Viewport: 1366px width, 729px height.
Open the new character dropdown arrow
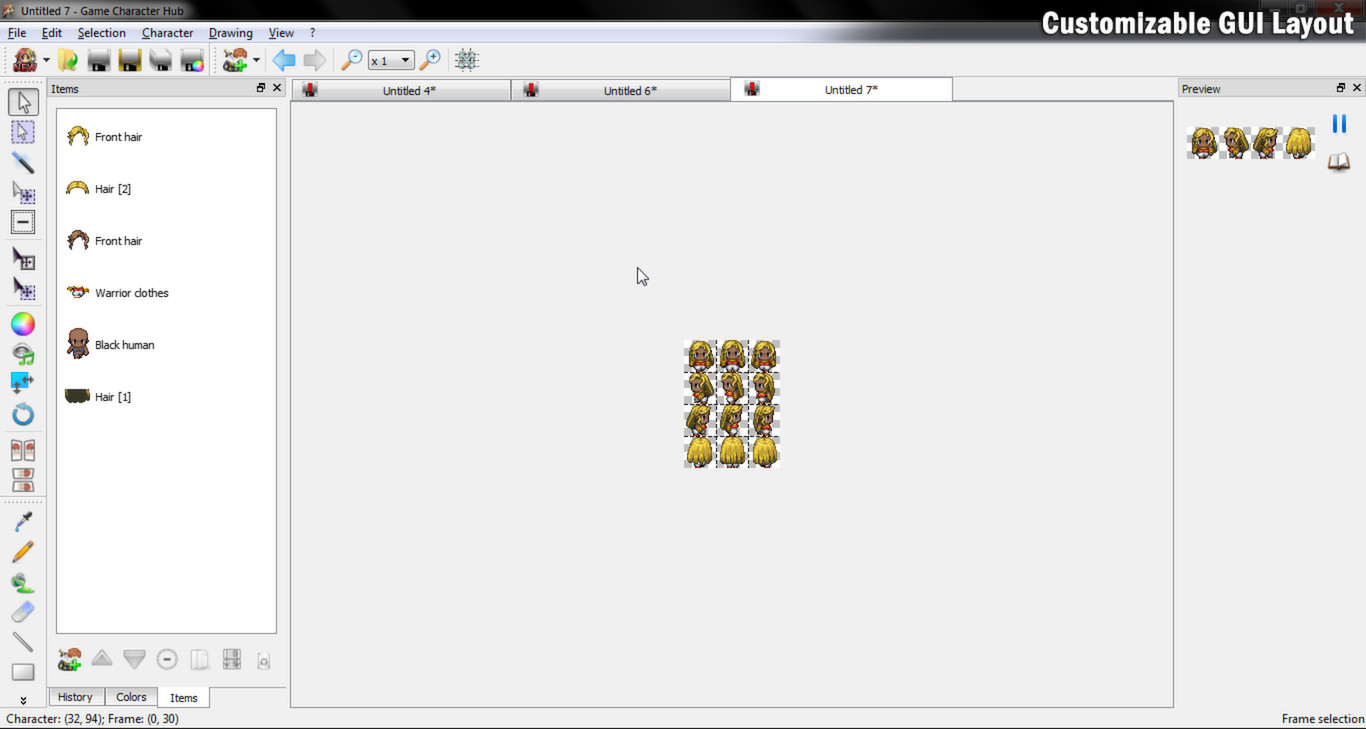click(x=45, y=60)
